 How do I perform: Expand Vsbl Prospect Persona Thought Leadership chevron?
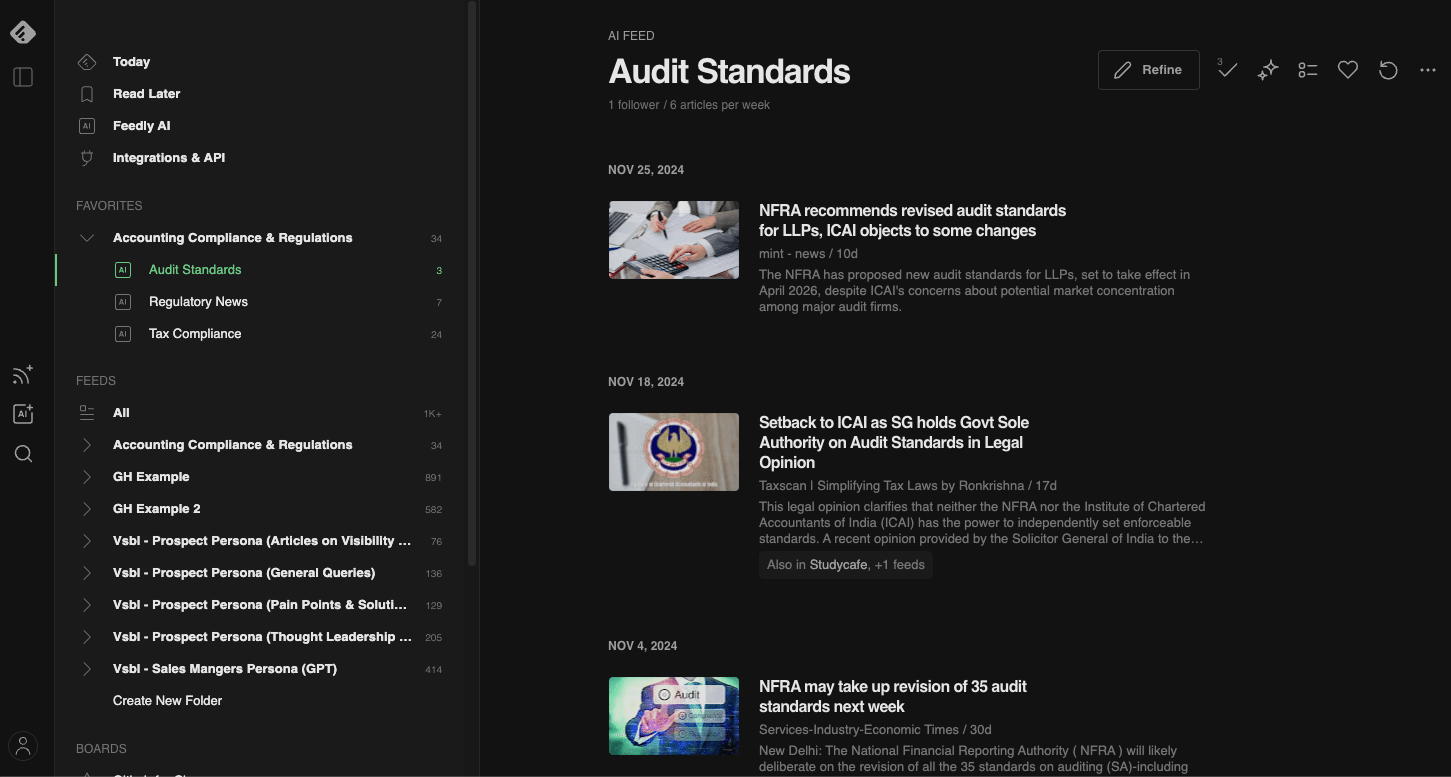coord(87,637)
